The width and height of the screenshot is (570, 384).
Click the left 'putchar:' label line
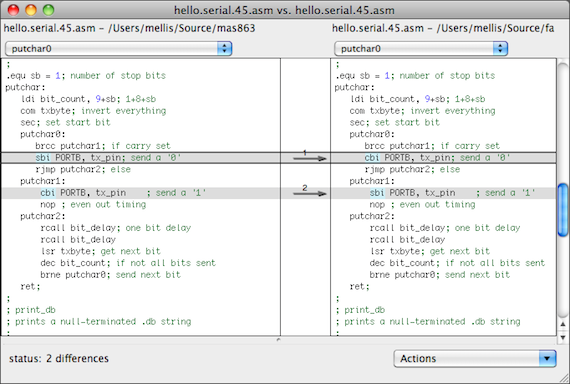point(25,87)
